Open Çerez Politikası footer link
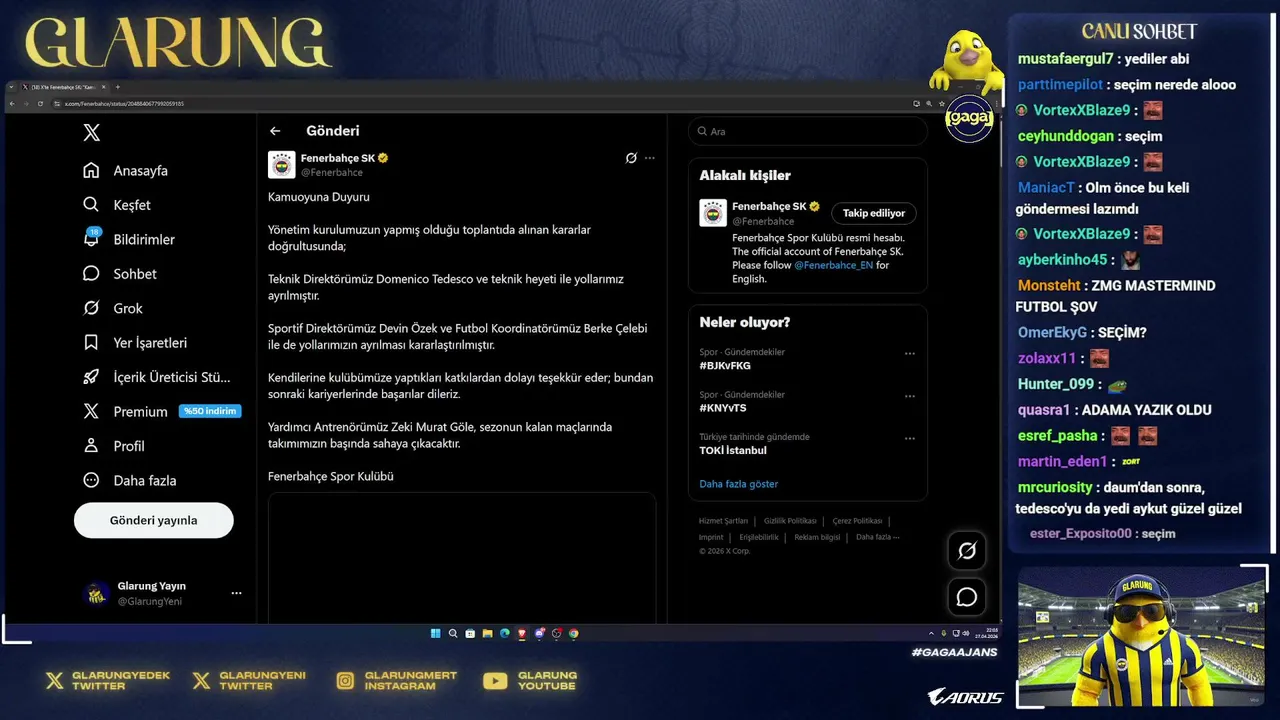 point(857,521)
